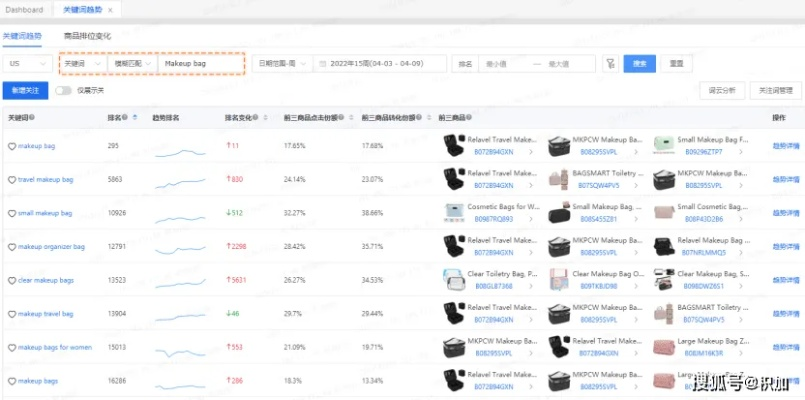Click Small Makeup Bag green thumbnail B09296ZTP7
This screenshot has width=805, height=400.
point(663,146)
